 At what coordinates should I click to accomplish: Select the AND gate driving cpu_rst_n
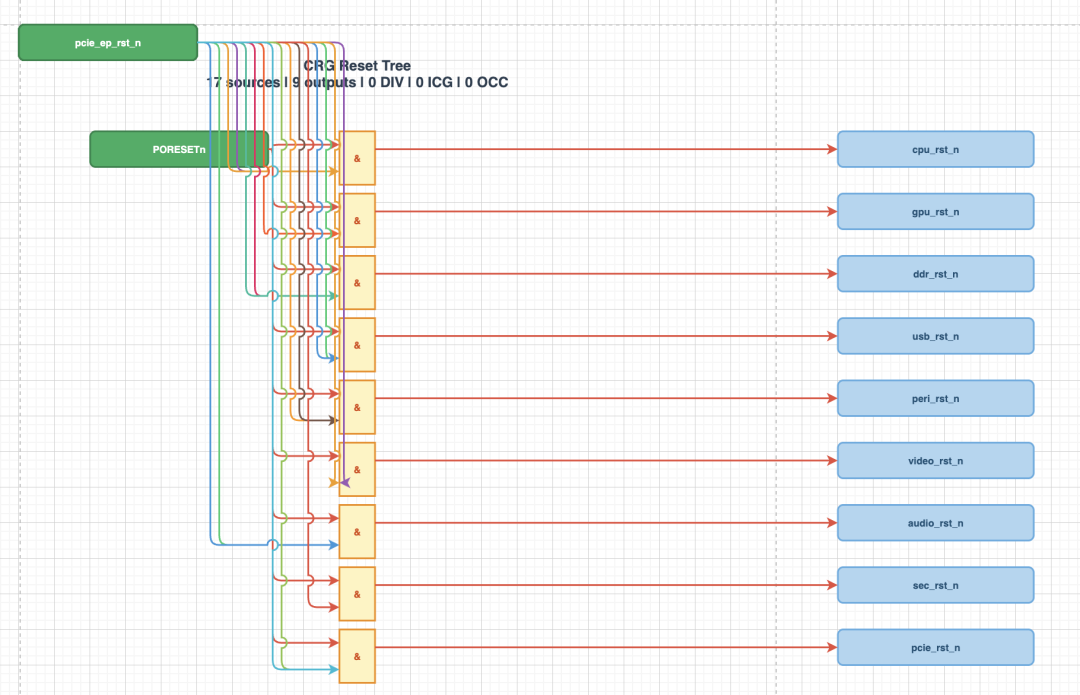[x=357, y=158]
